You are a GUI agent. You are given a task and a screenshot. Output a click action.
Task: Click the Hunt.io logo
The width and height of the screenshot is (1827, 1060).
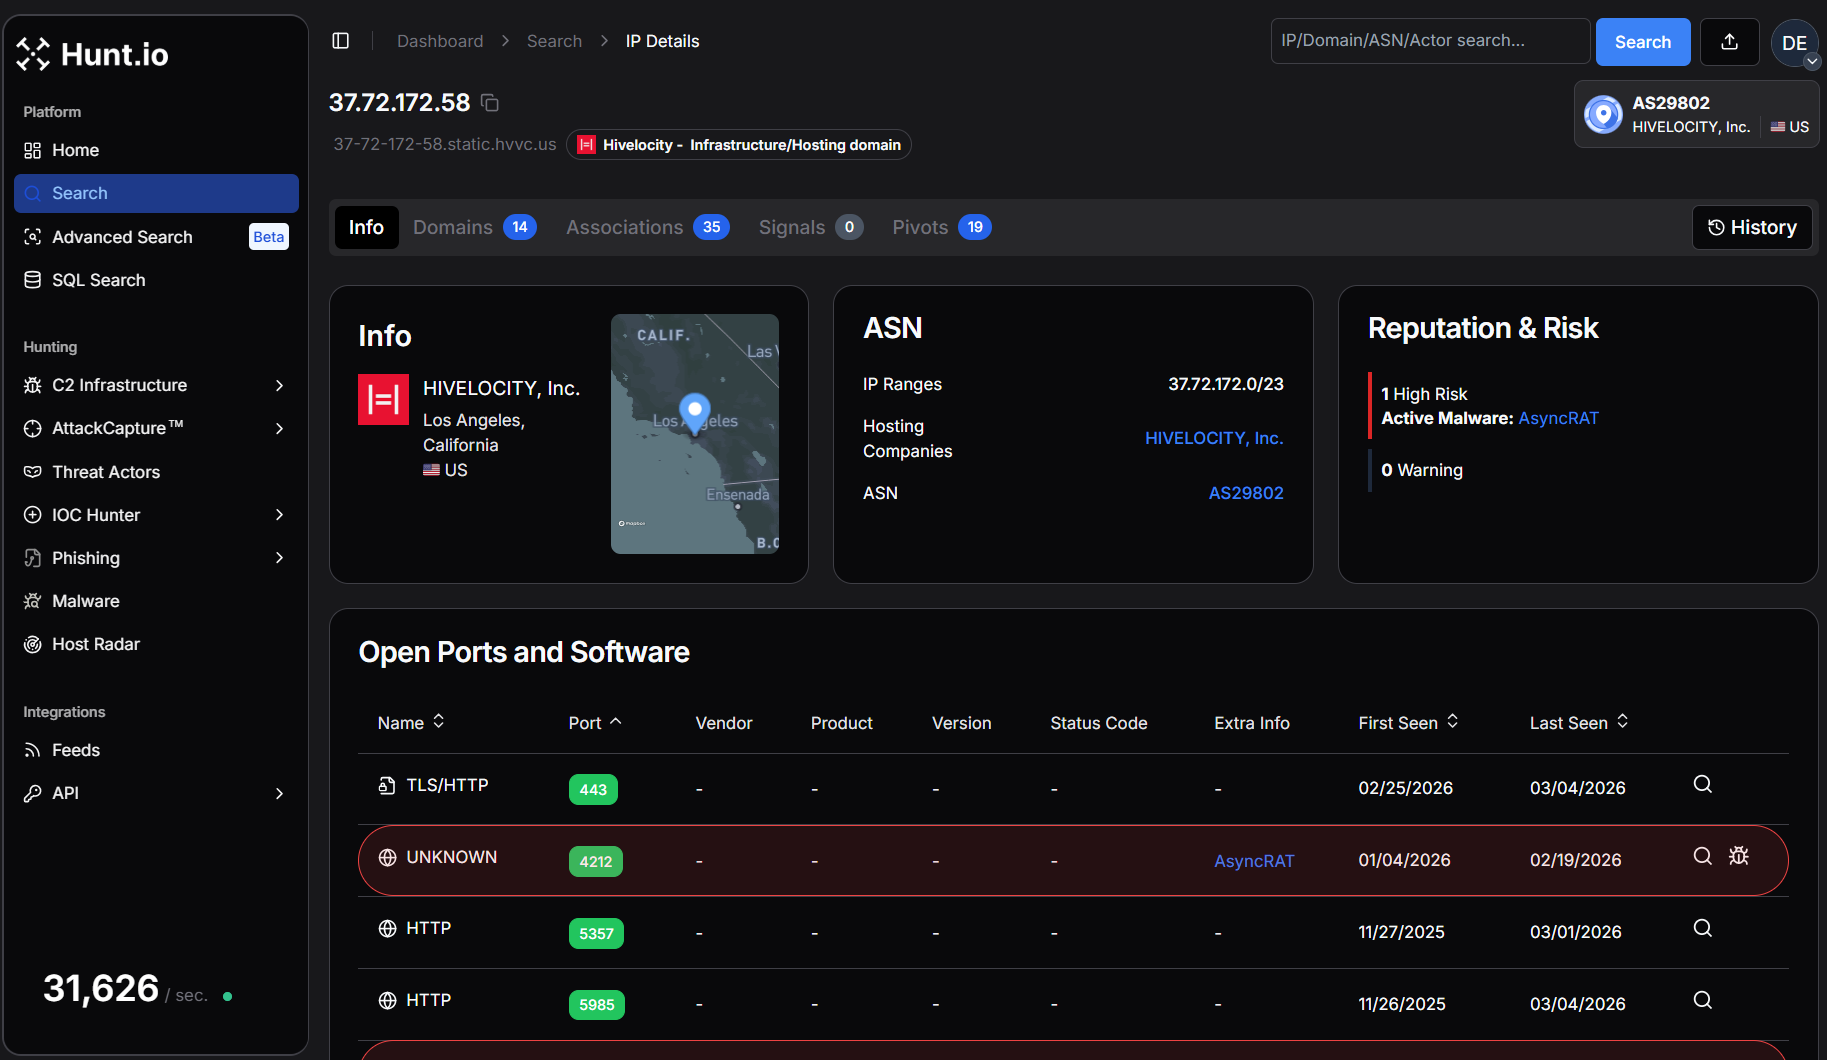point(93,55)
